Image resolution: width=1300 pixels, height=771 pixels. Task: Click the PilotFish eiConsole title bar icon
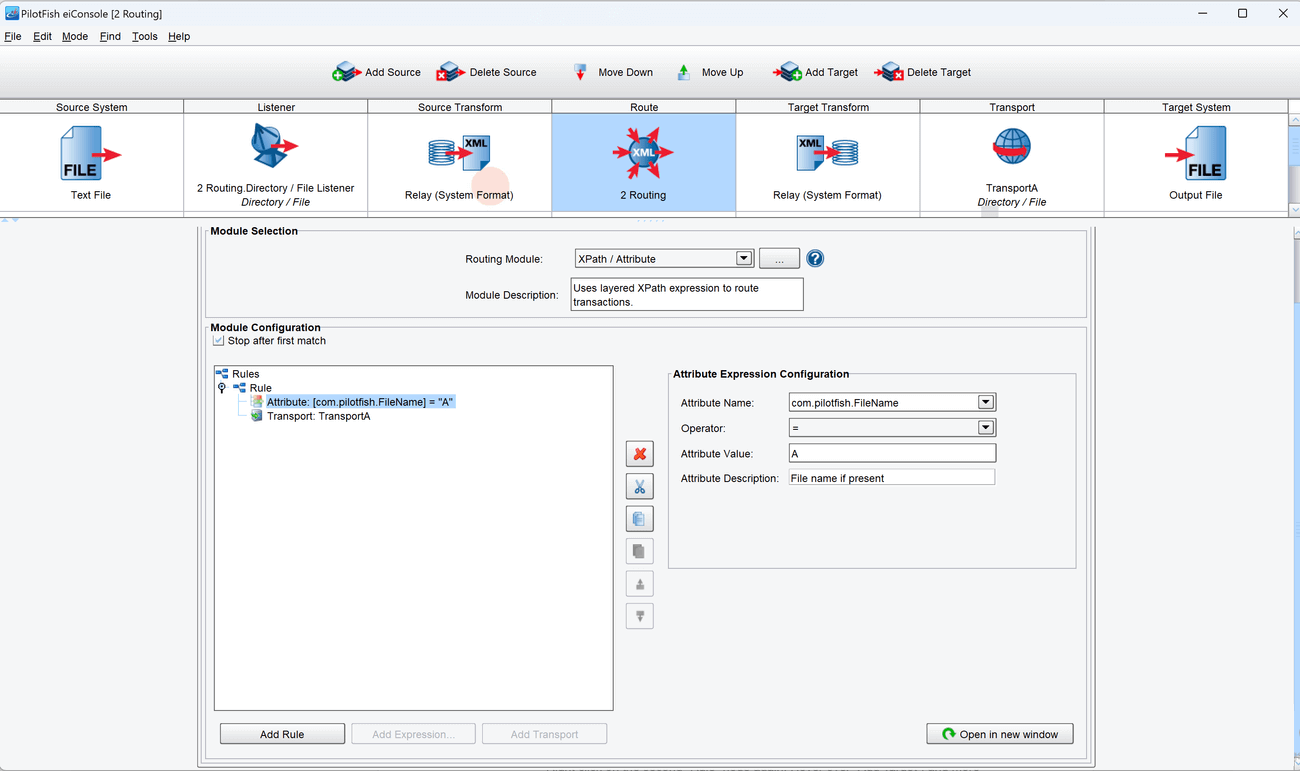coord(11,13)
